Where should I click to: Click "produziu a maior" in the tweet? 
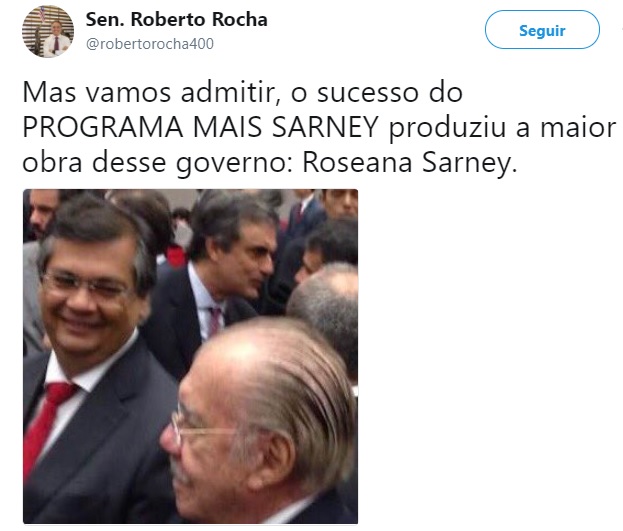(503, 128)
